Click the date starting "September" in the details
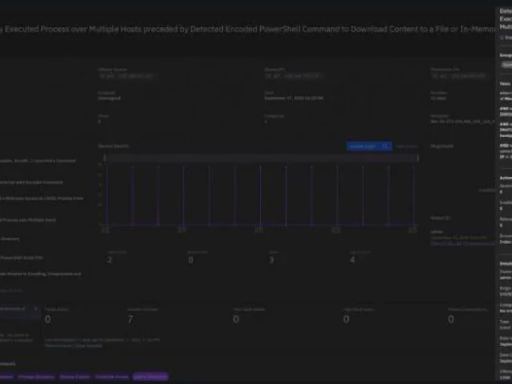The height and width of the screenshot is (384, 512). (x=294, y=98)
